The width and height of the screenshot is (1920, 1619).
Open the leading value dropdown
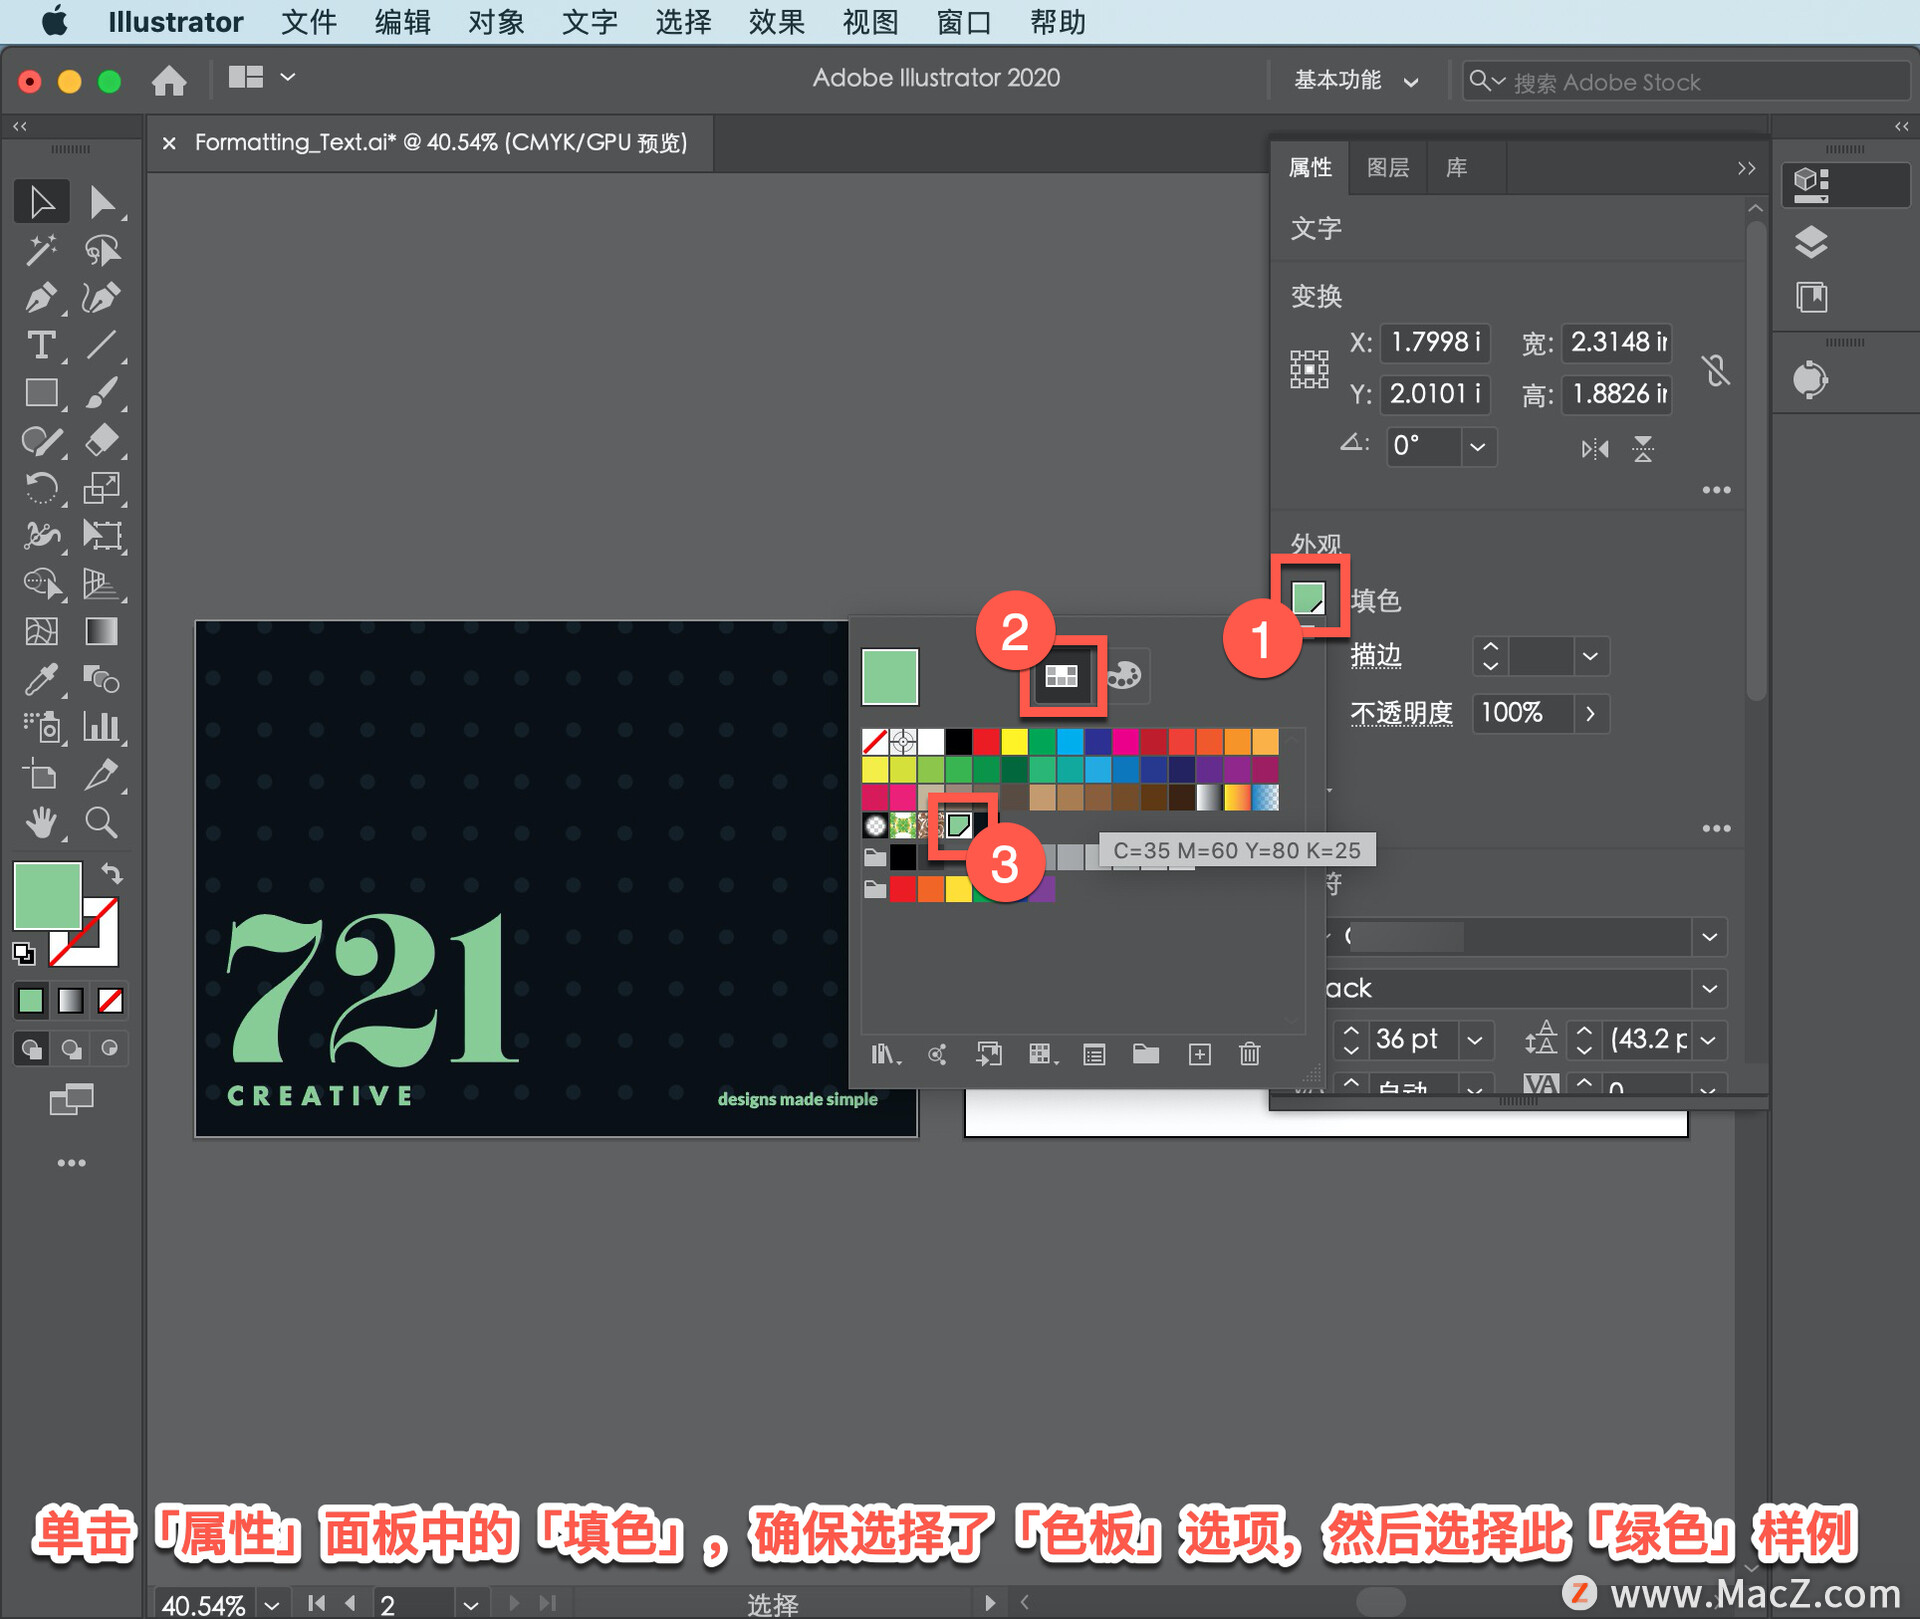[1709, 1040]
